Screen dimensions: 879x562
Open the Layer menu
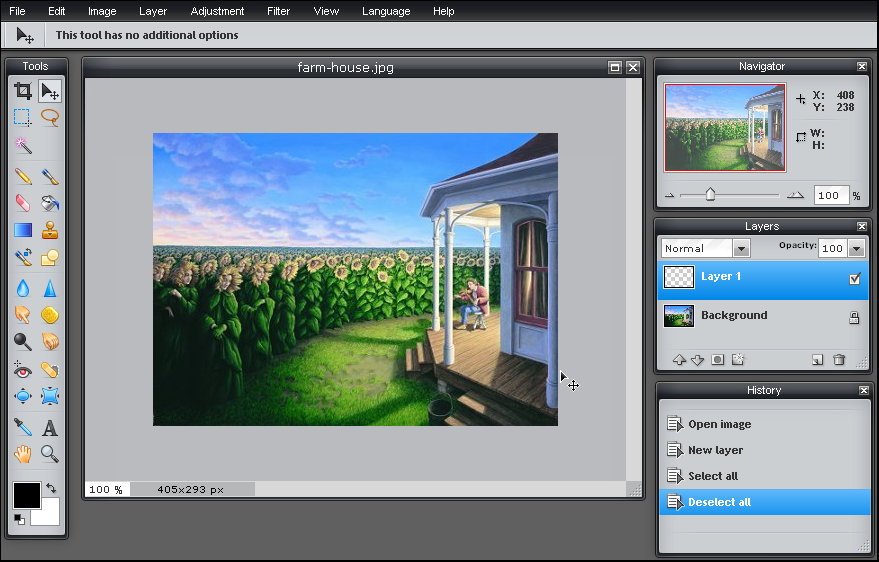coord(153,11)
